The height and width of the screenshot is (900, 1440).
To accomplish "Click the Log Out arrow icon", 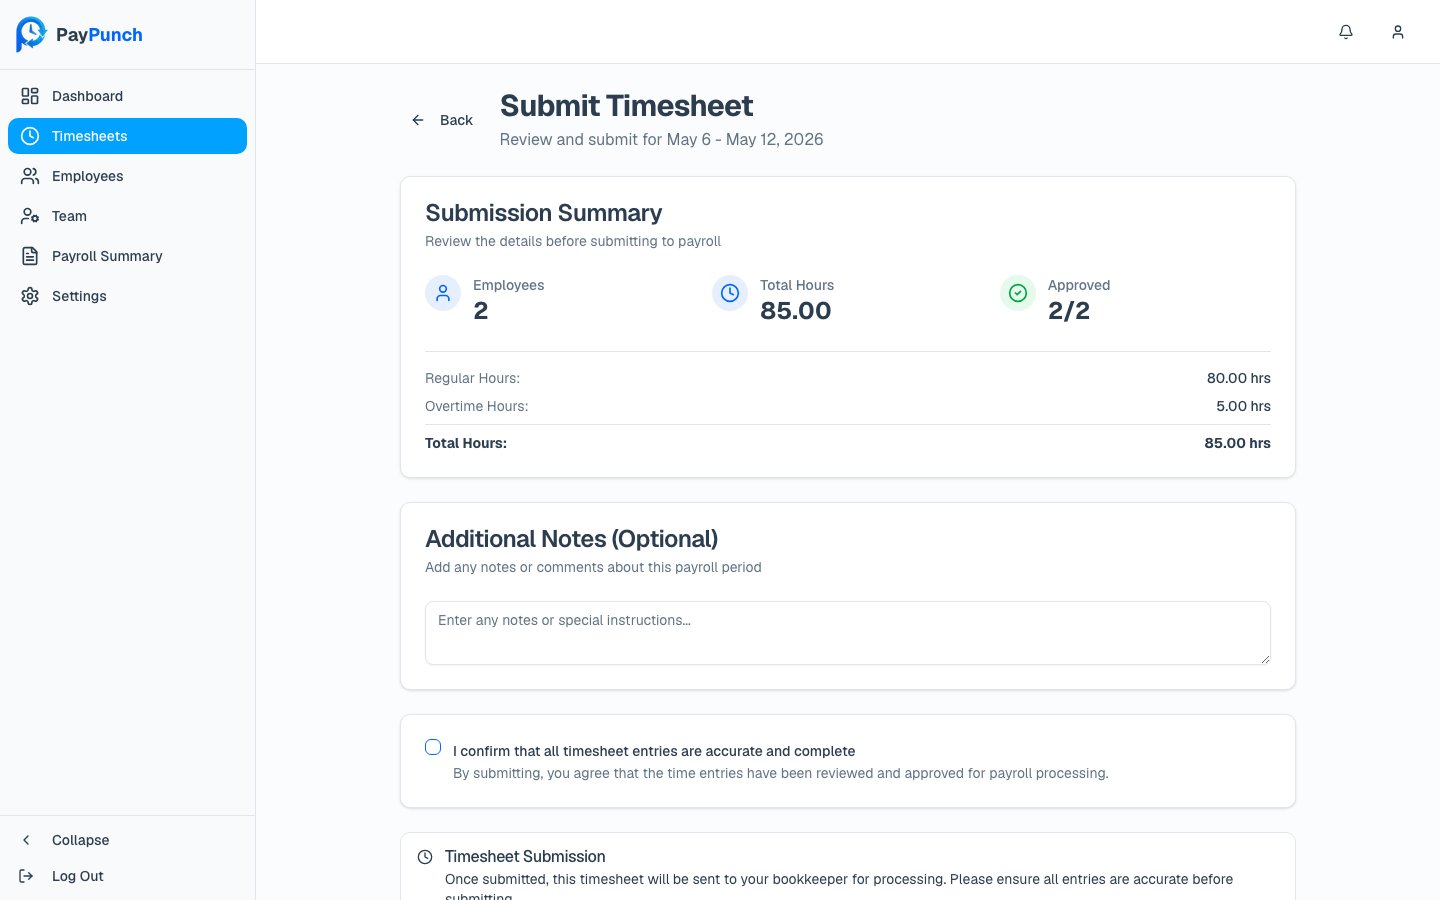I will pos(26,876).
